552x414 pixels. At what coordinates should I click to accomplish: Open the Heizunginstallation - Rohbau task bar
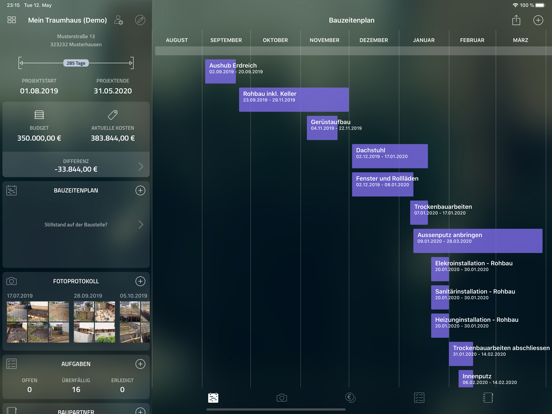click(440, 326)
